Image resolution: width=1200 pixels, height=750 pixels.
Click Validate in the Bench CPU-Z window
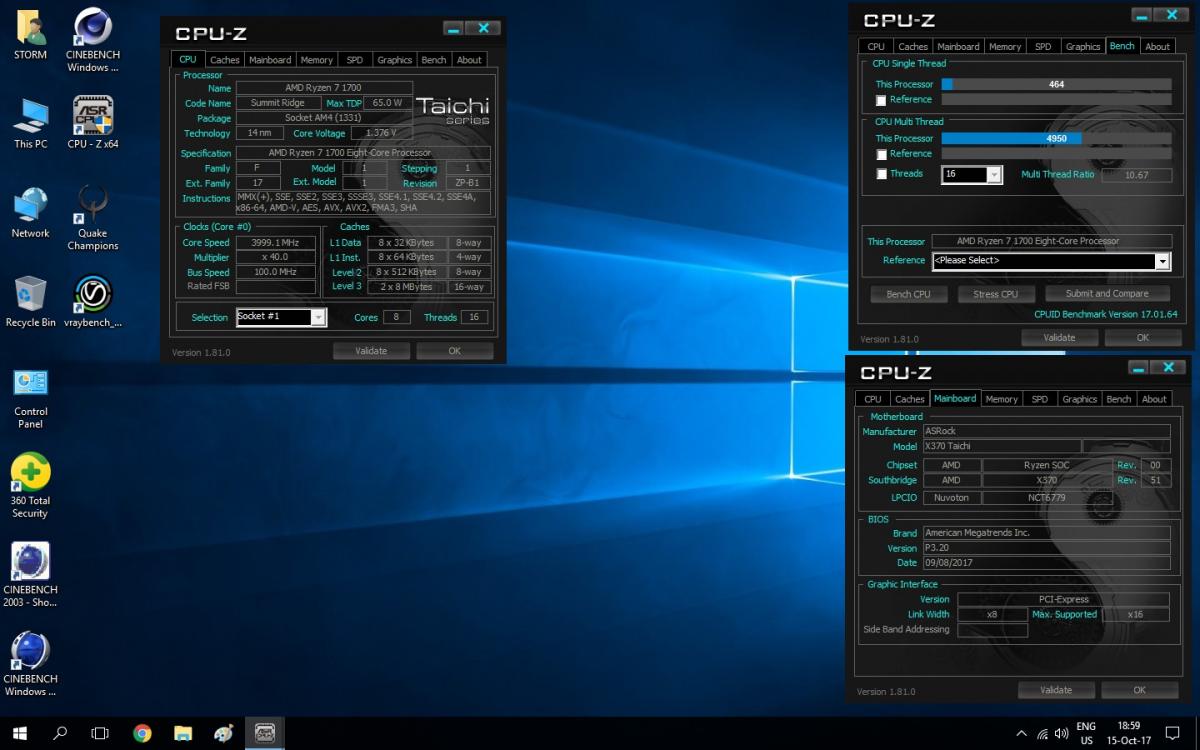(x=1059, y=338)
